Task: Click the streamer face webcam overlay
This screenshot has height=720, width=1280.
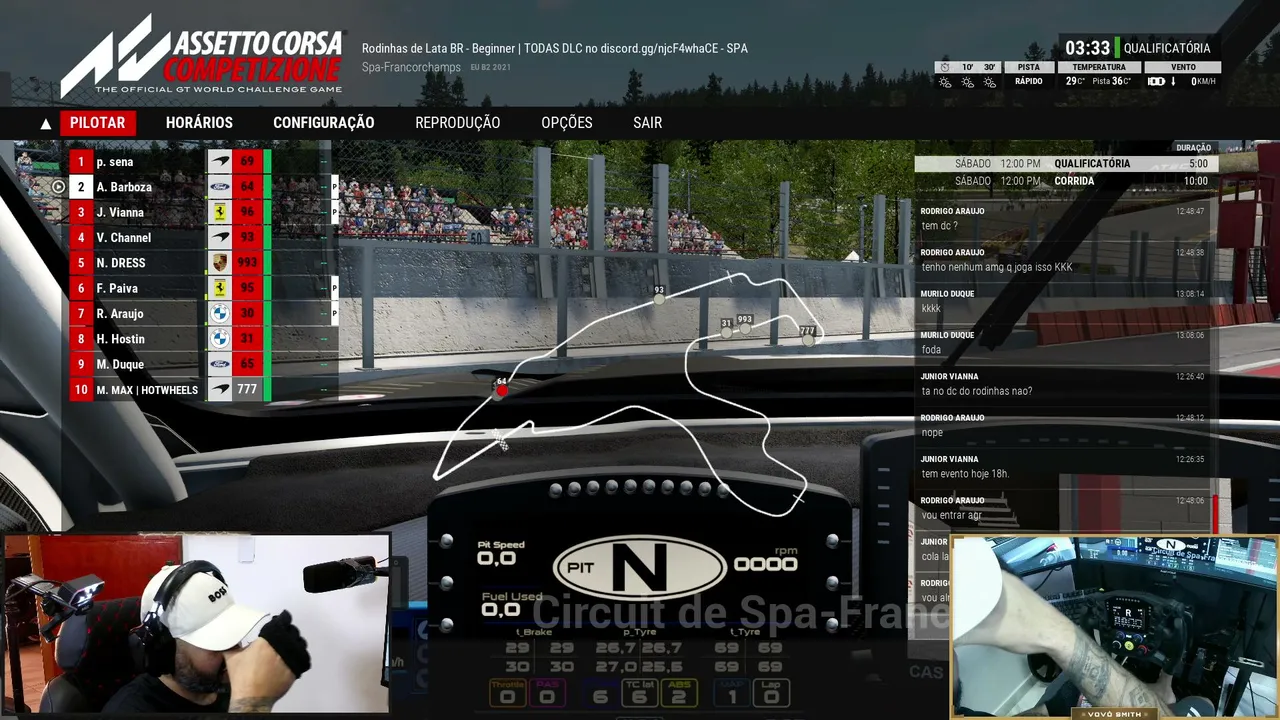Action: coord(196,623)
